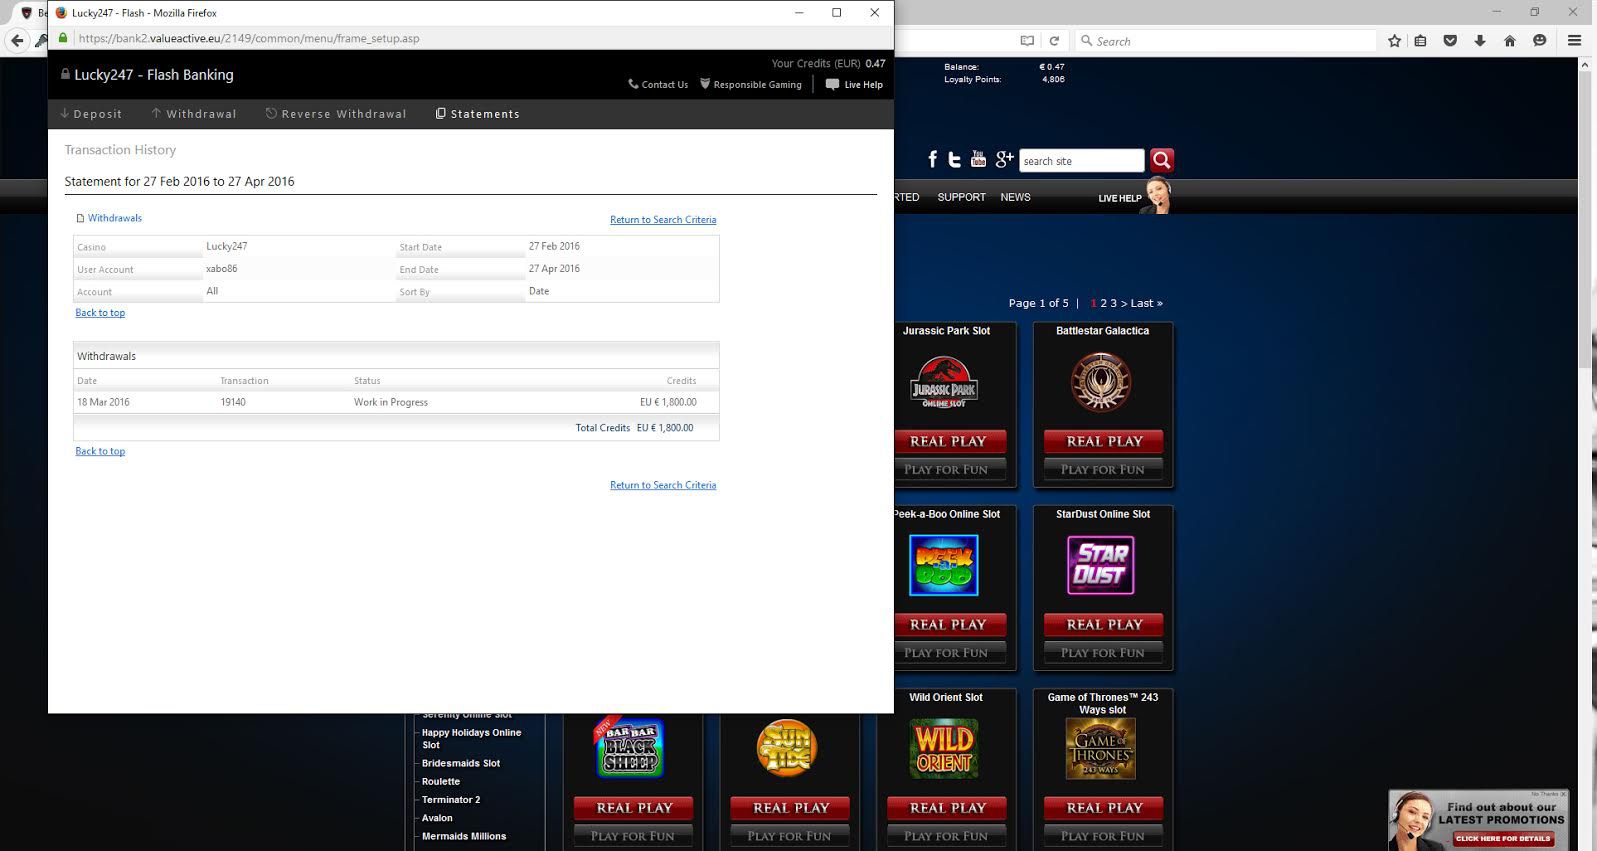Click the casino Google Plus icon
1597x851 pixels.
[1004, 160]
